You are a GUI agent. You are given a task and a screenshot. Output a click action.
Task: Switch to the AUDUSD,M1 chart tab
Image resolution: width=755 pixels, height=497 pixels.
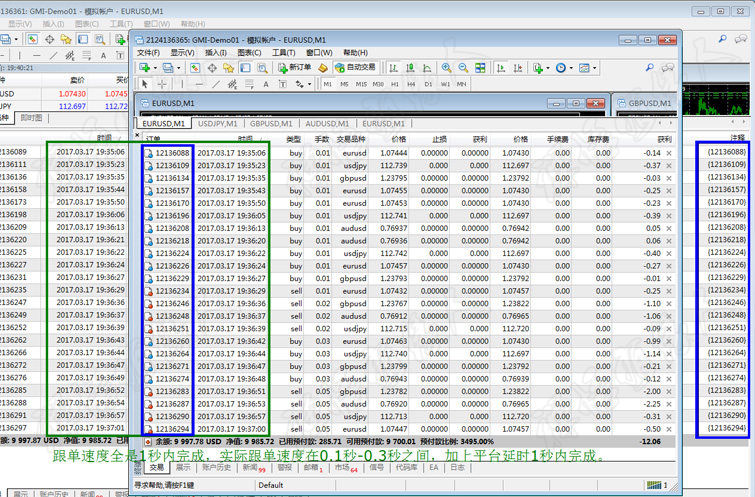[327, 124]
